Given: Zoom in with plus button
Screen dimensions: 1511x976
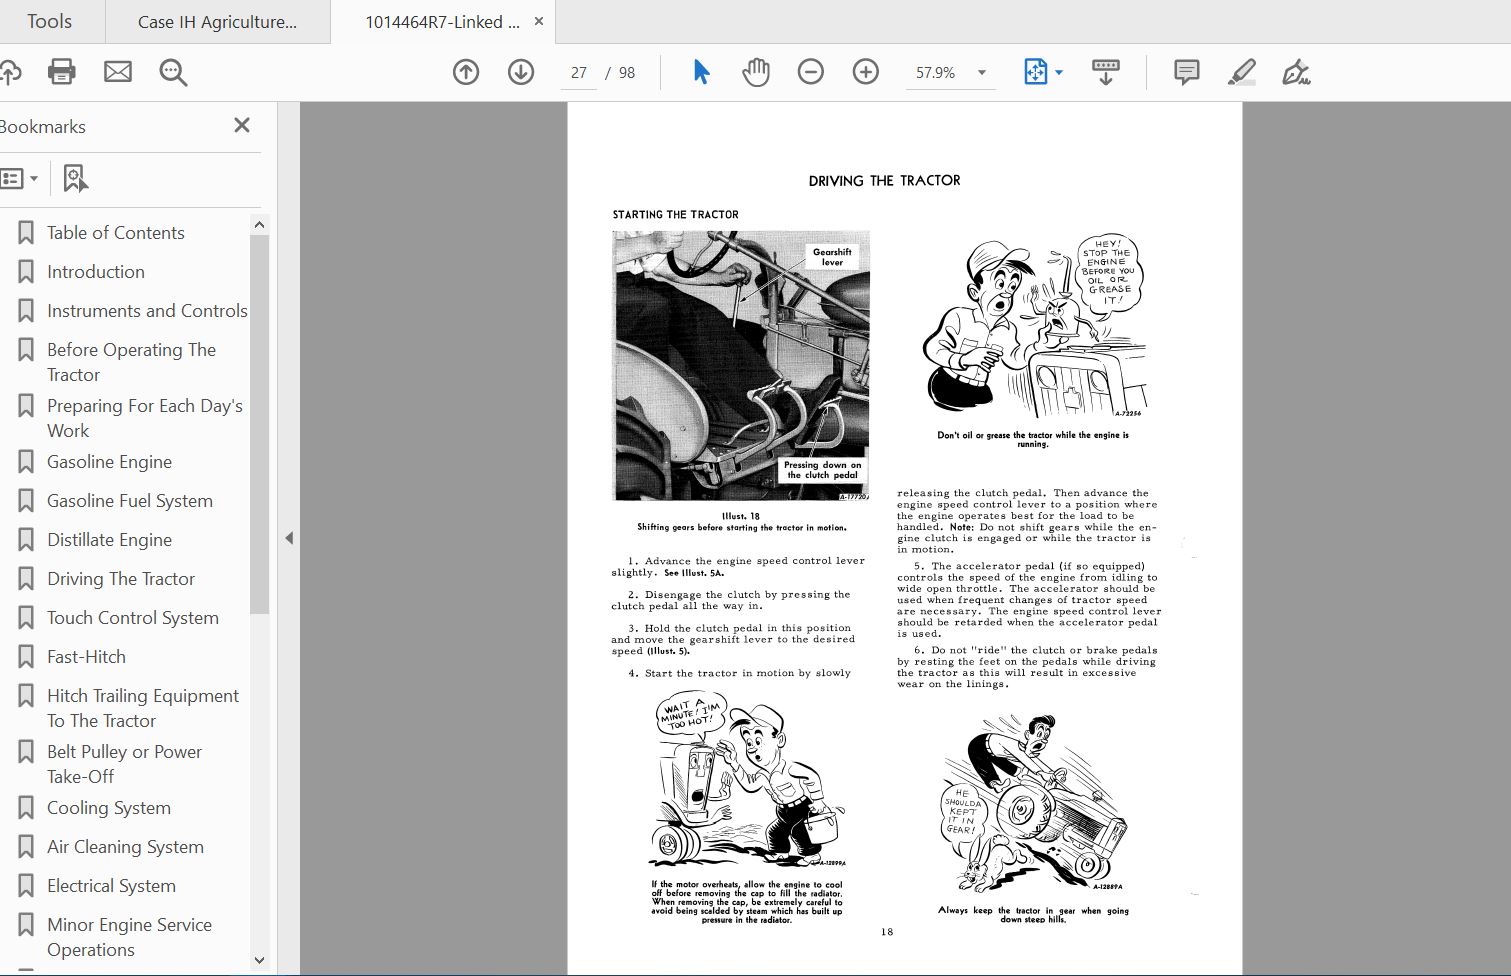Looking at the screenshot, I should coord(866,72).
